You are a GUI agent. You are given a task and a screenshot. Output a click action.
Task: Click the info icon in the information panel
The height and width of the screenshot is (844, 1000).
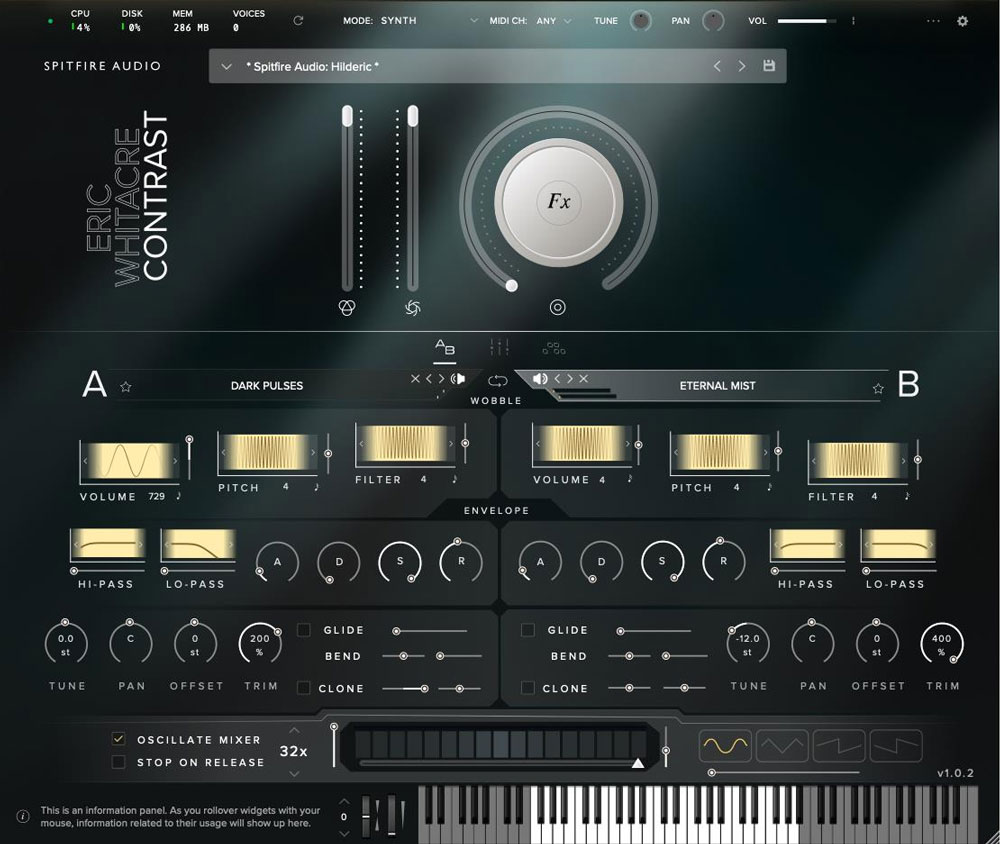tap(22, 817)
